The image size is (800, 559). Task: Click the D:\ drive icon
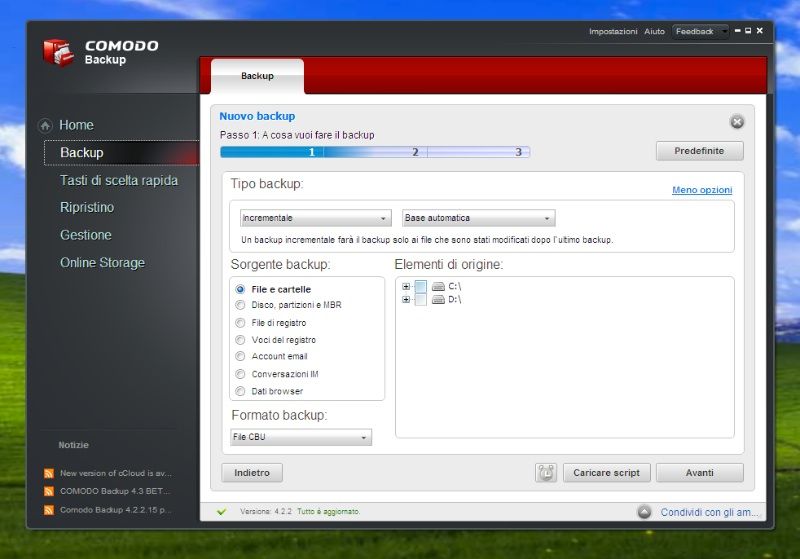[438, 300]
